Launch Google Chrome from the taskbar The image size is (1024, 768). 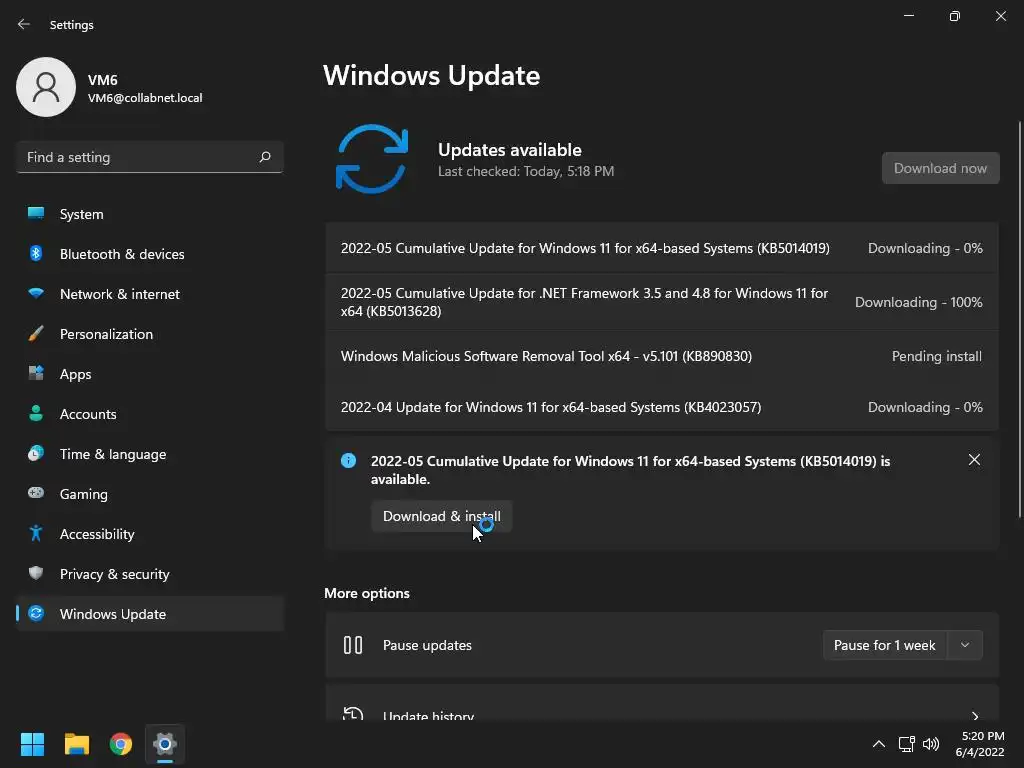[121, 744]
